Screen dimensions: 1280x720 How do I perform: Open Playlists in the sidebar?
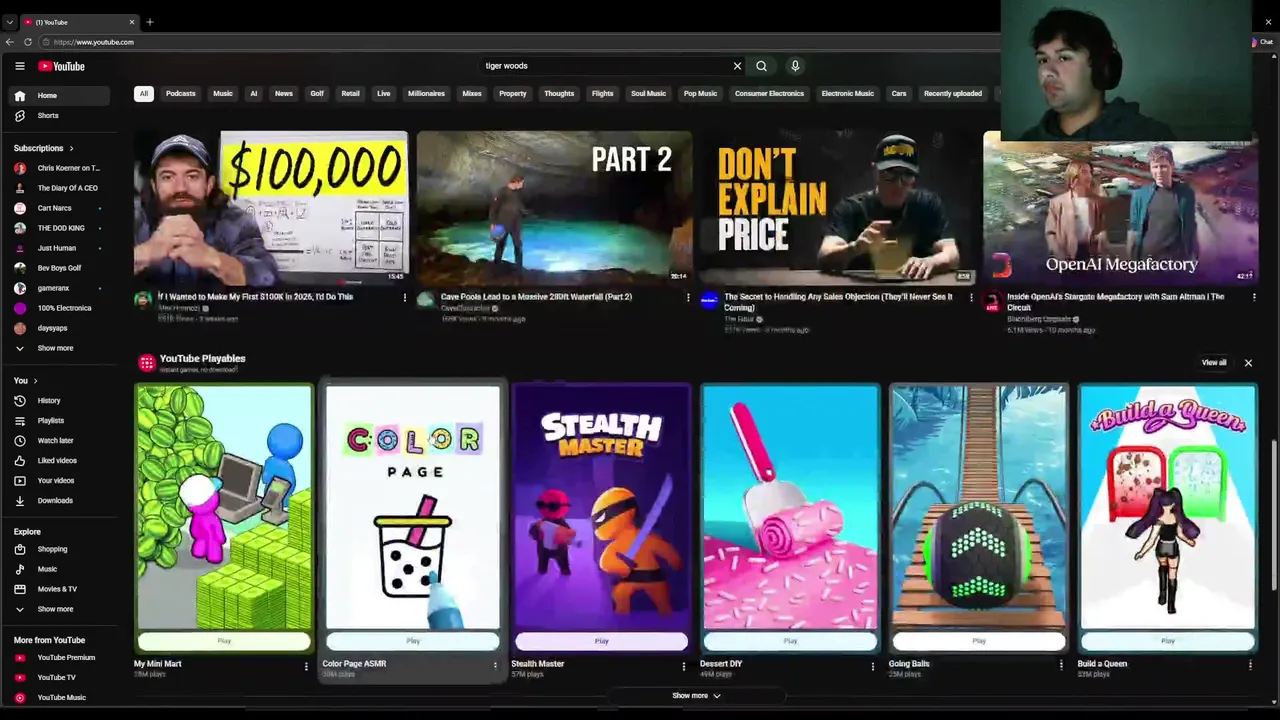coord(59,420)
